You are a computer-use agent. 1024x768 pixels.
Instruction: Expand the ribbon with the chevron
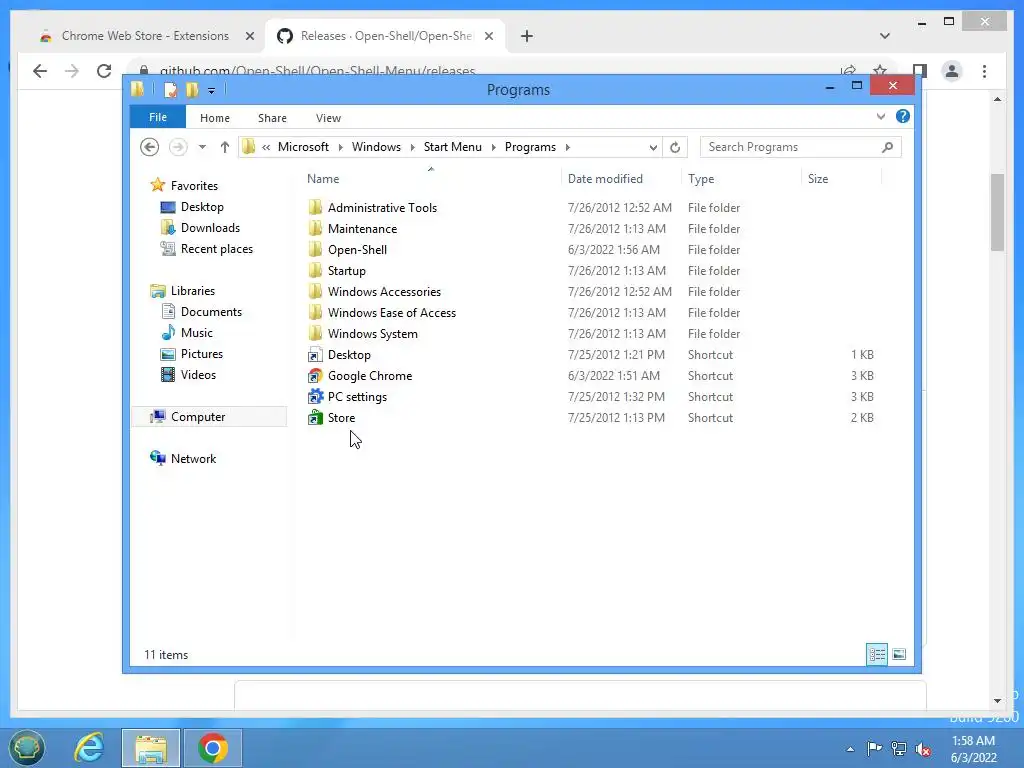[x=881, y=116]
